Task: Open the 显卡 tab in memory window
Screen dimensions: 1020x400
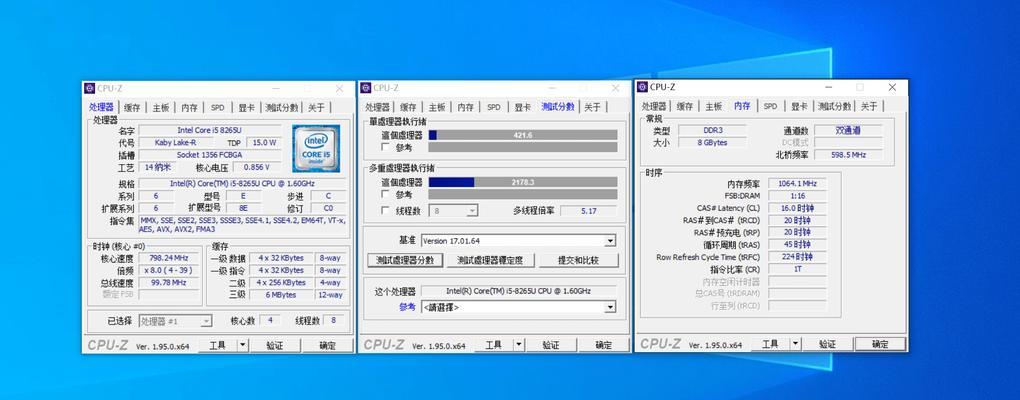Action: [x=799, y=107]
